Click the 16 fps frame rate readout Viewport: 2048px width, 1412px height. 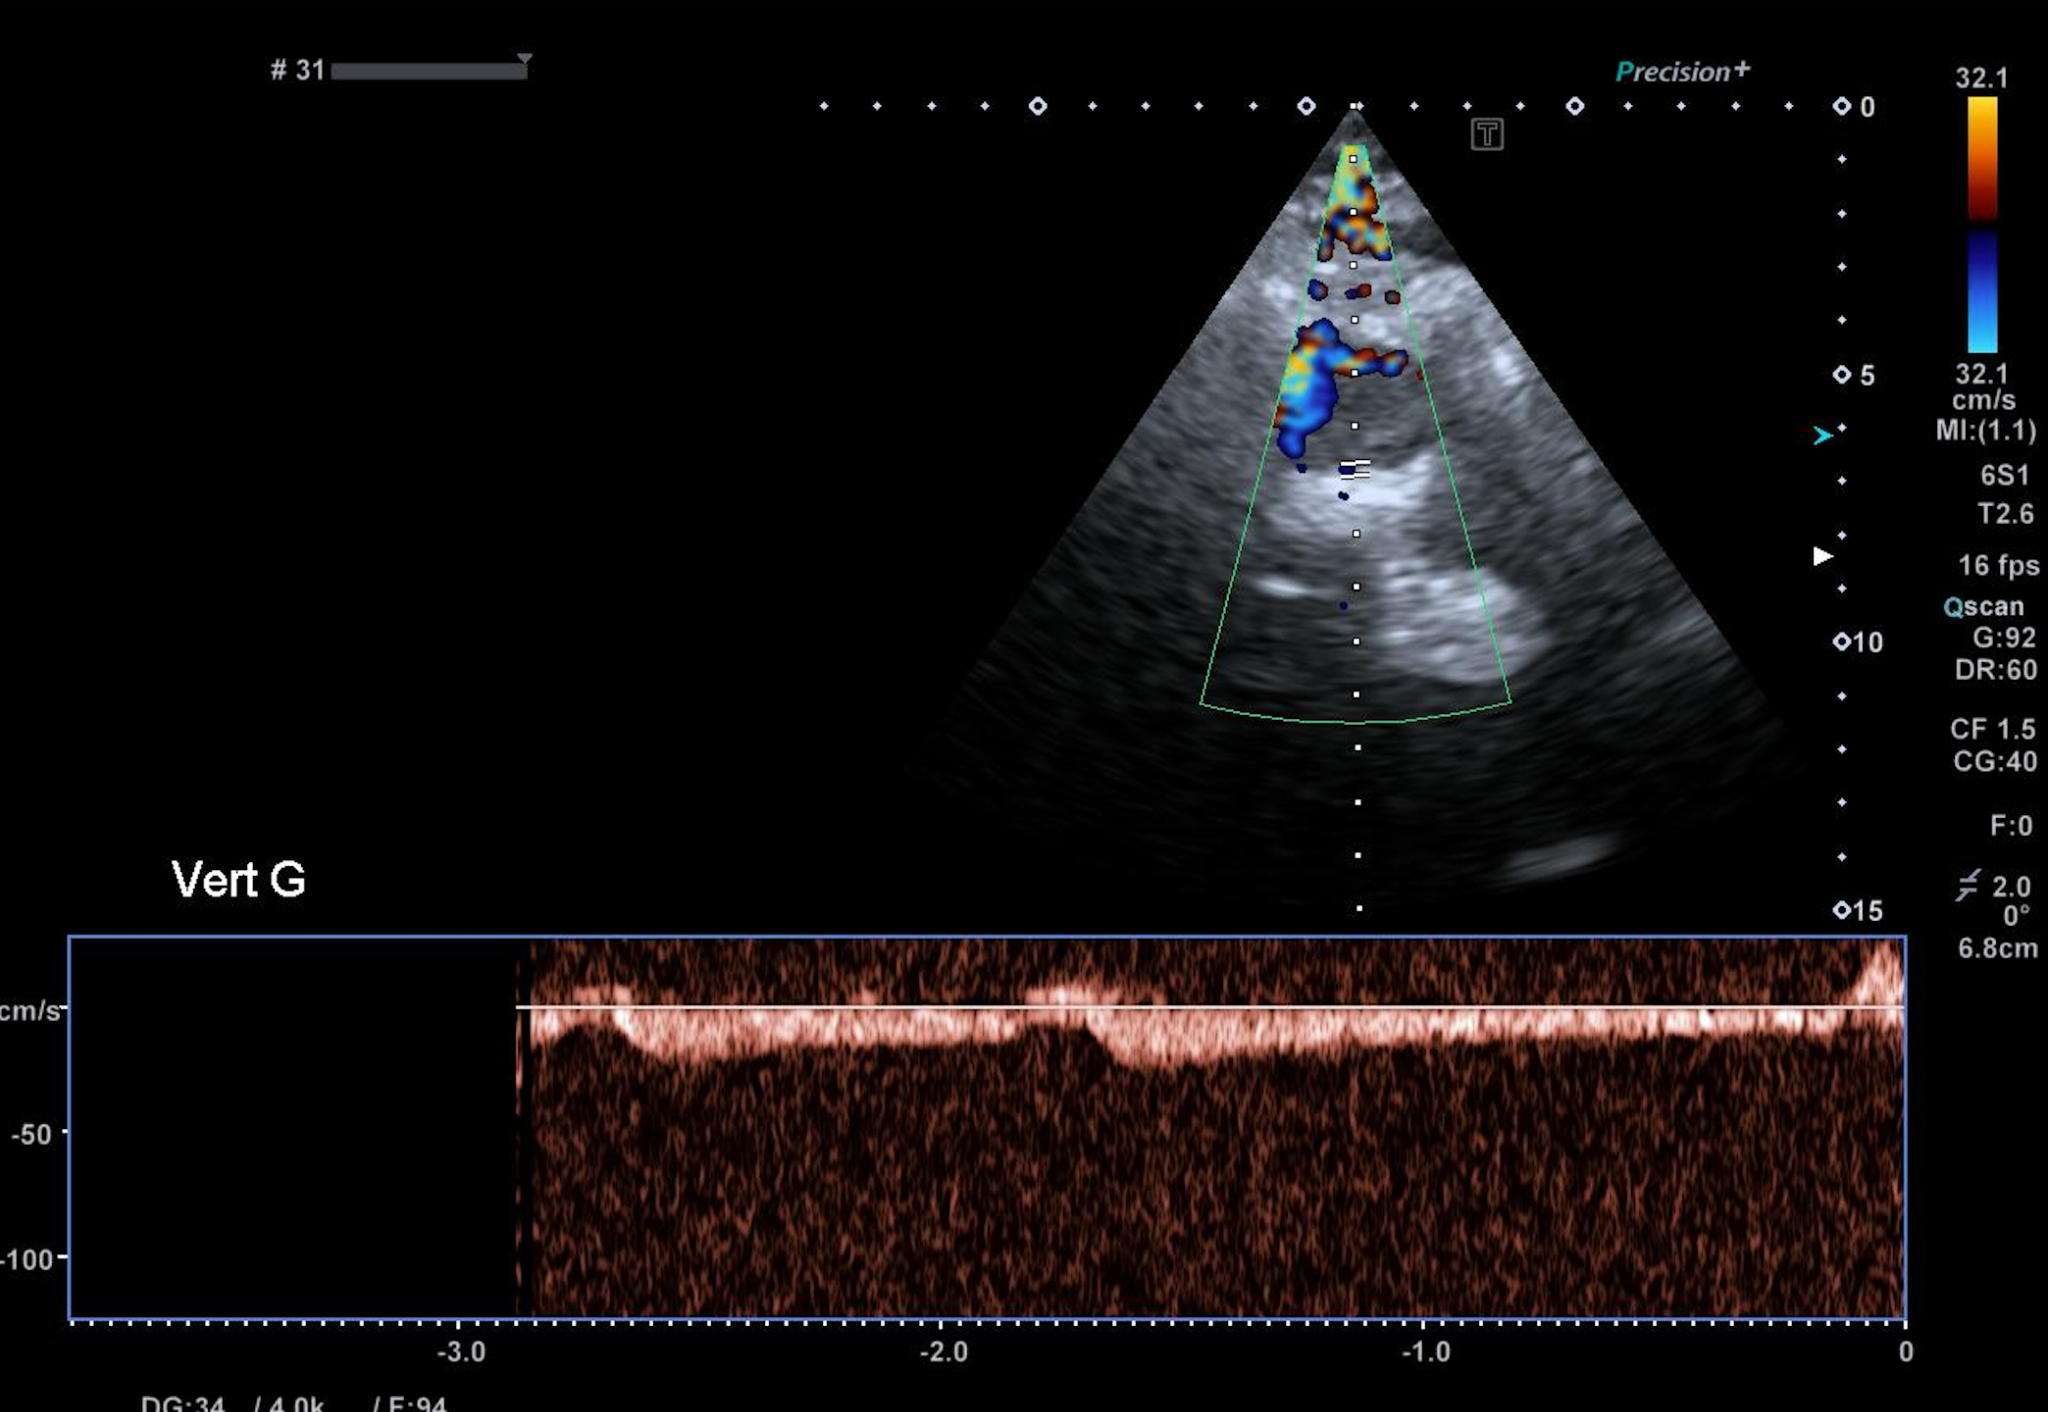click(1997, 566)
